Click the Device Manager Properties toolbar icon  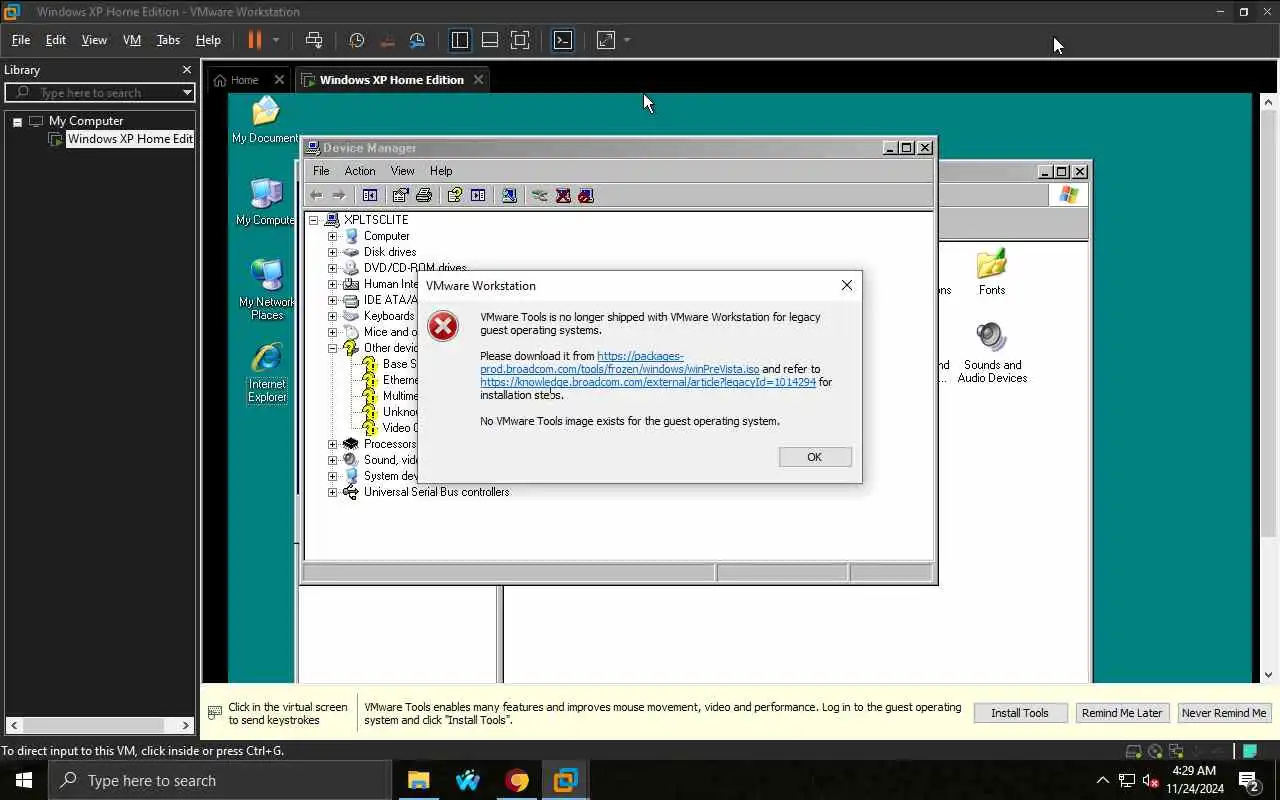(401, 195)
